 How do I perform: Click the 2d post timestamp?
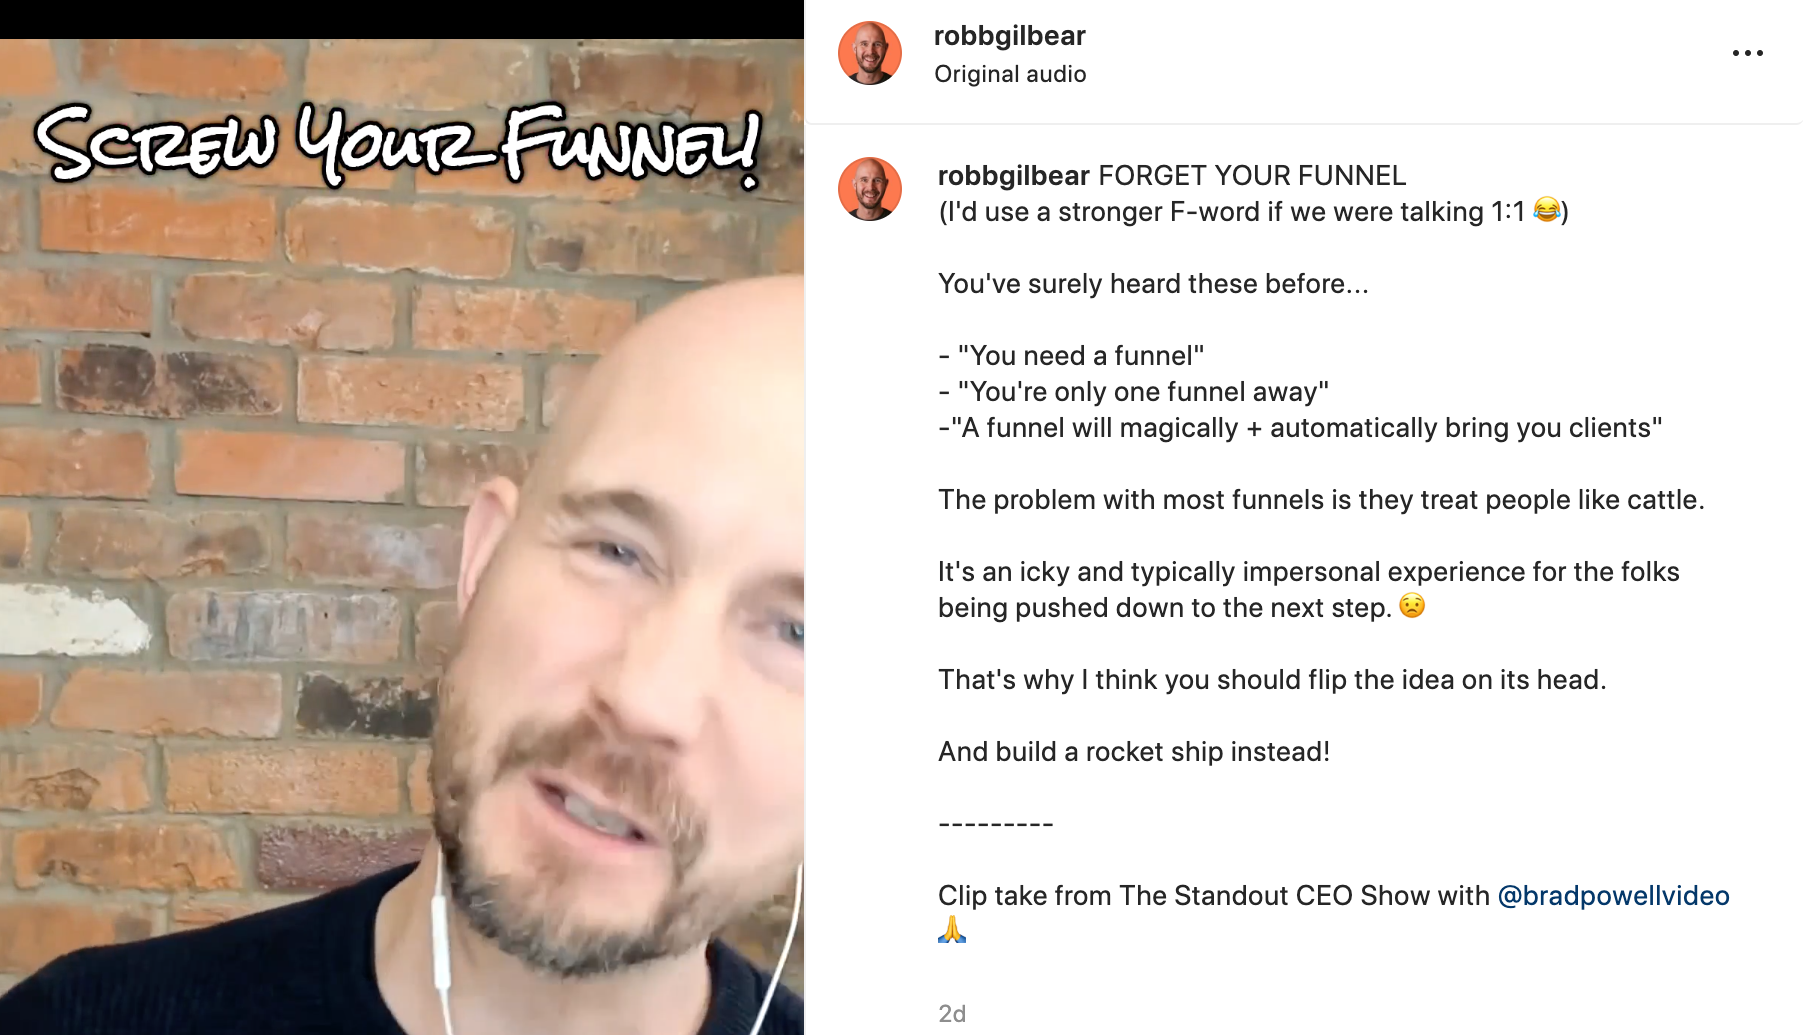tap(952, 1014)
